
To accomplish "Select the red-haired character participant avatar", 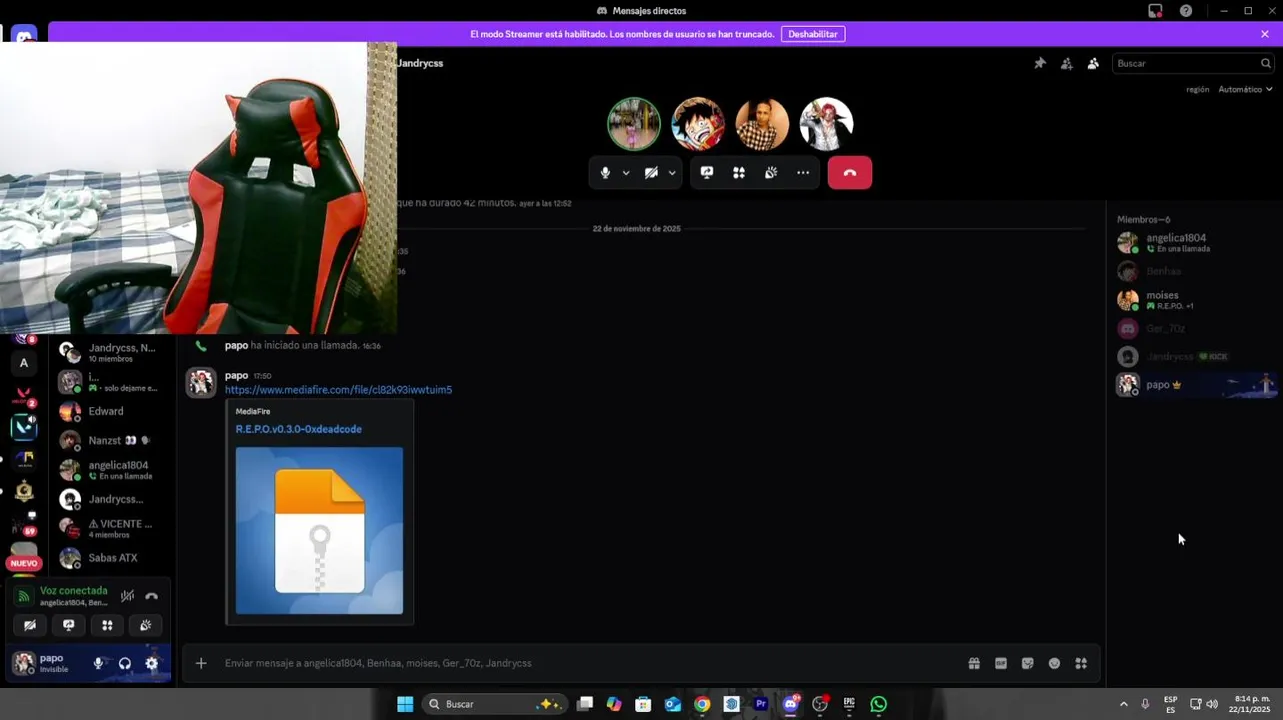I will tap(826, 124).
